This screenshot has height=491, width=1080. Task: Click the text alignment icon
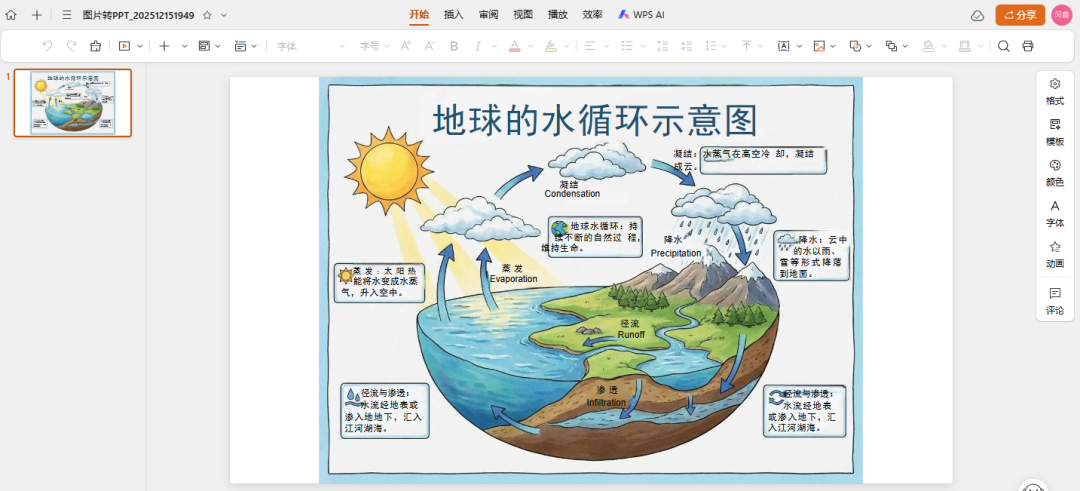point(590,46)
